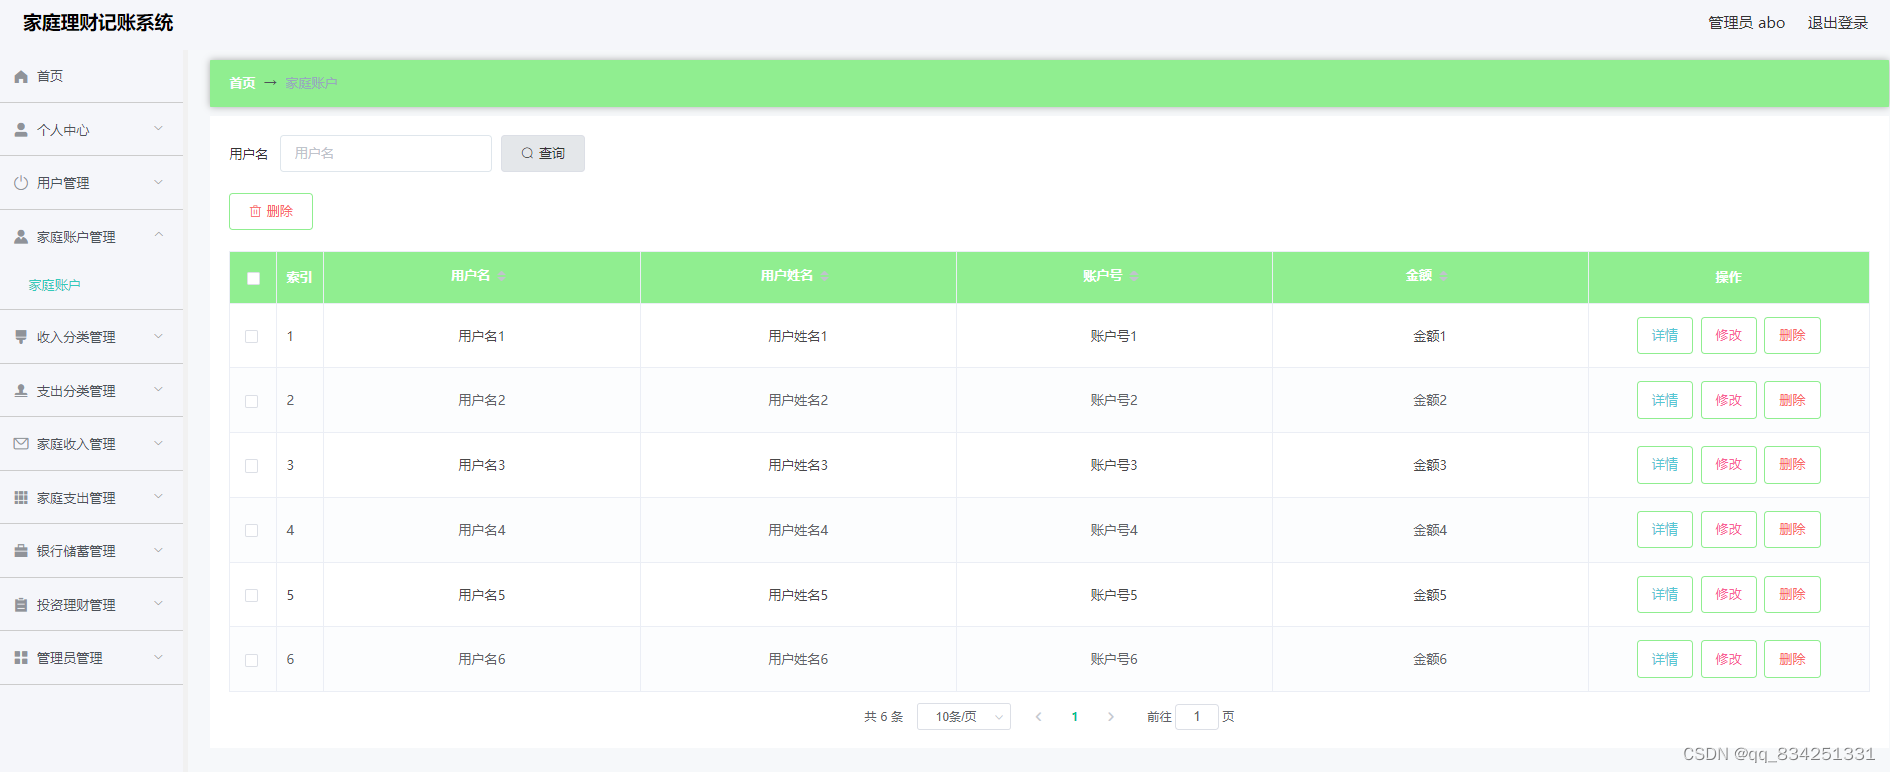Click 修改 for row 用户名2
Screen dimensions: 1890x772
[x=1729, y=400]
